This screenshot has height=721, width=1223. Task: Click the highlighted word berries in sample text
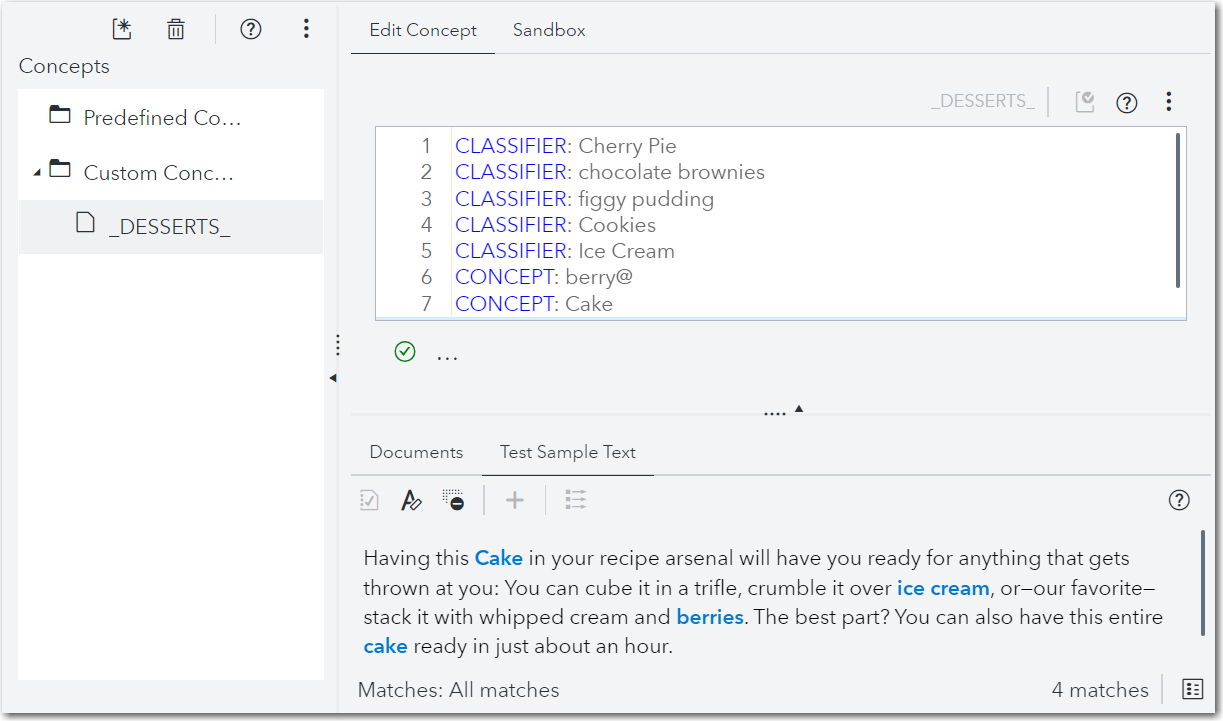click(x=710, y=617)
